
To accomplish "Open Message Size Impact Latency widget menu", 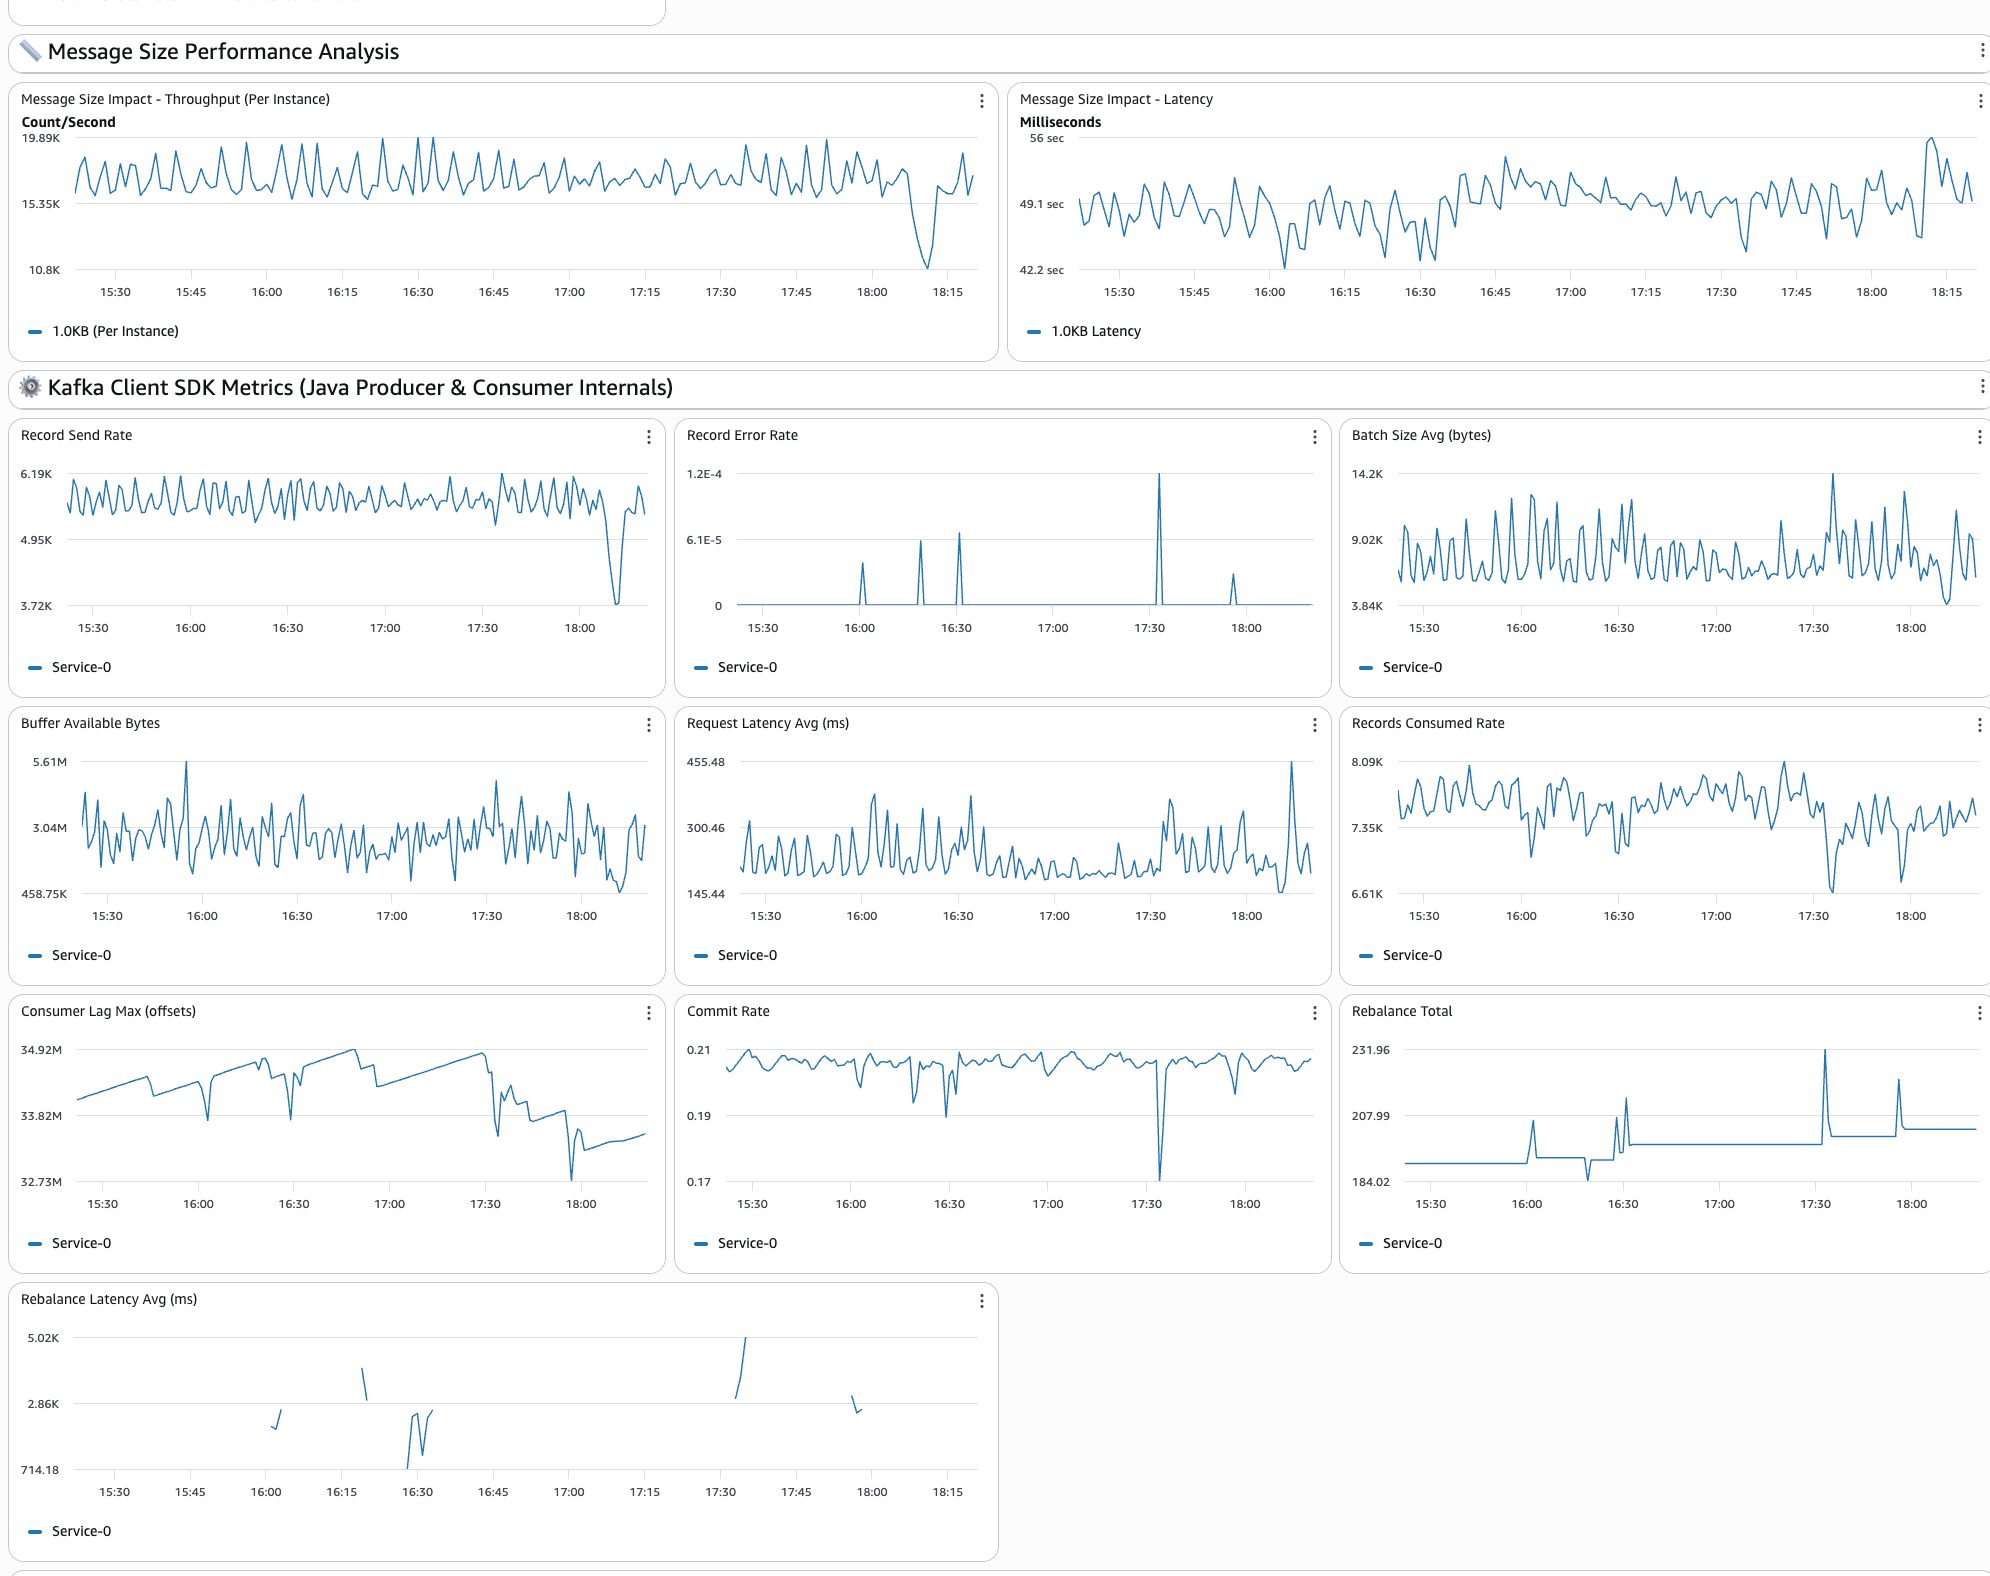I will [x=1980, y=101].
